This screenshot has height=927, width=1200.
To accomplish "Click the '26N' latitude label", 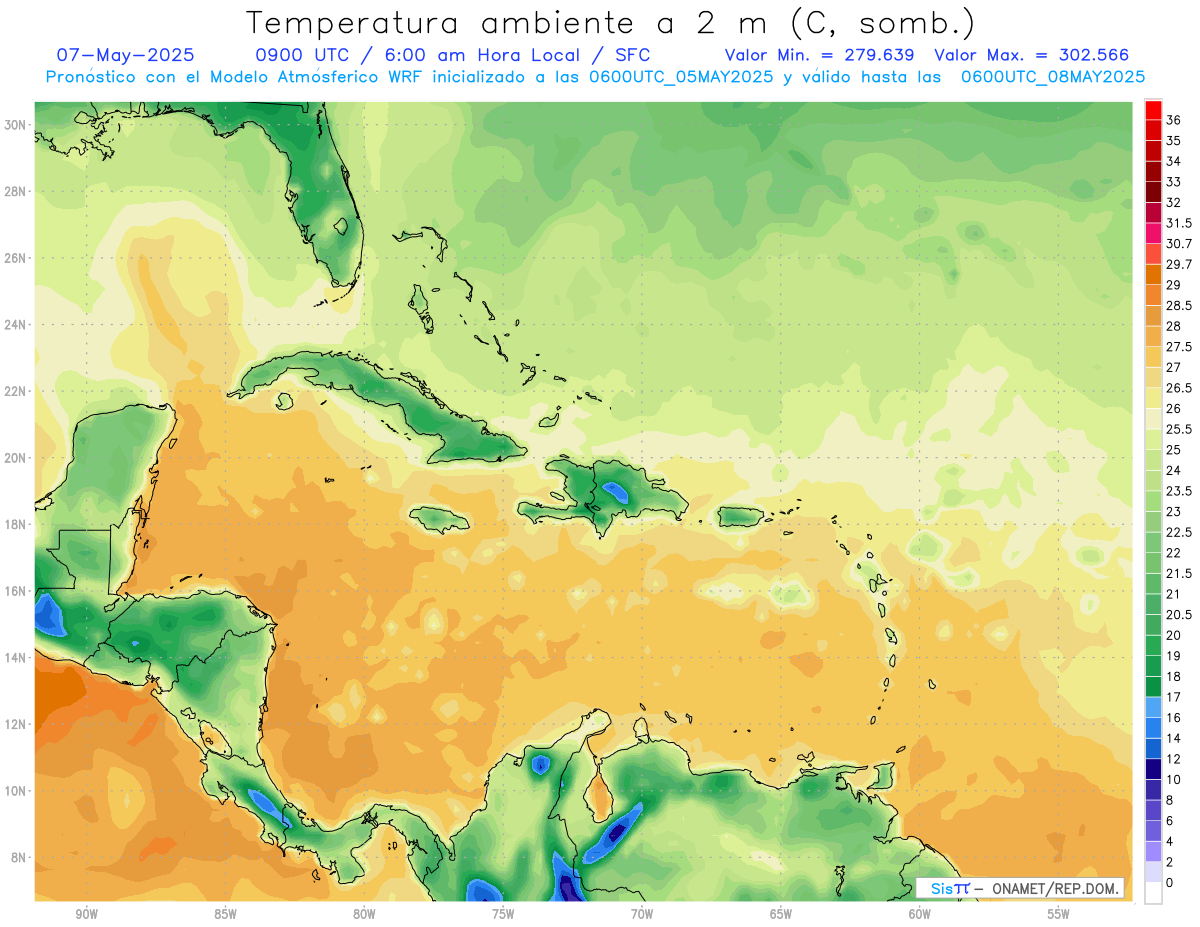I will (x=15, y=258).
